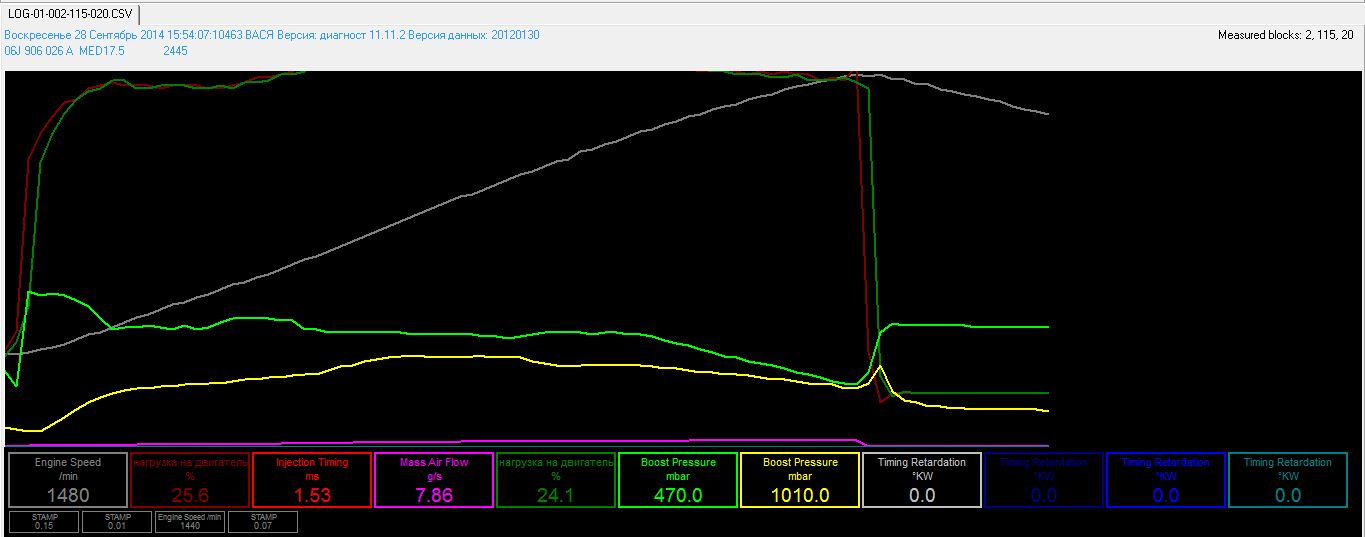This screenshot has width=1365, height=537.
Task: Toggle the gray Engine Speed channel box
Action: coord(68,480)
